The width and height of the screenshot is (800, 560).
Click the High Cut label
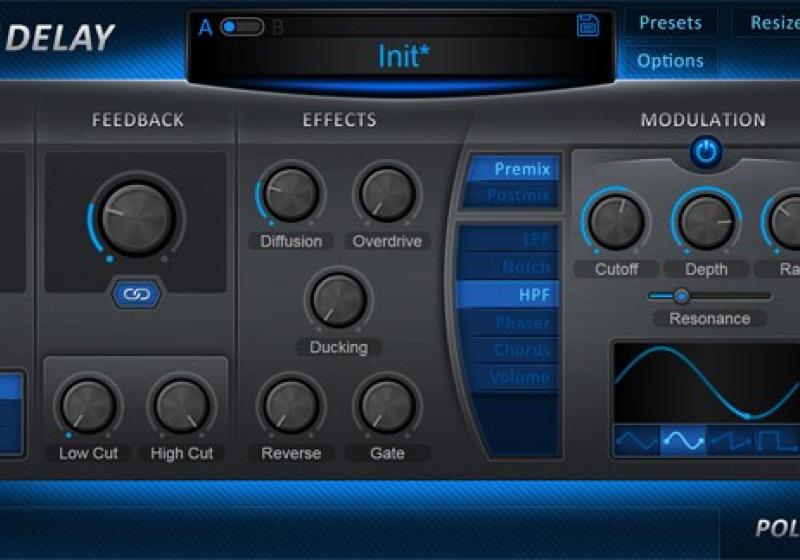182,453
